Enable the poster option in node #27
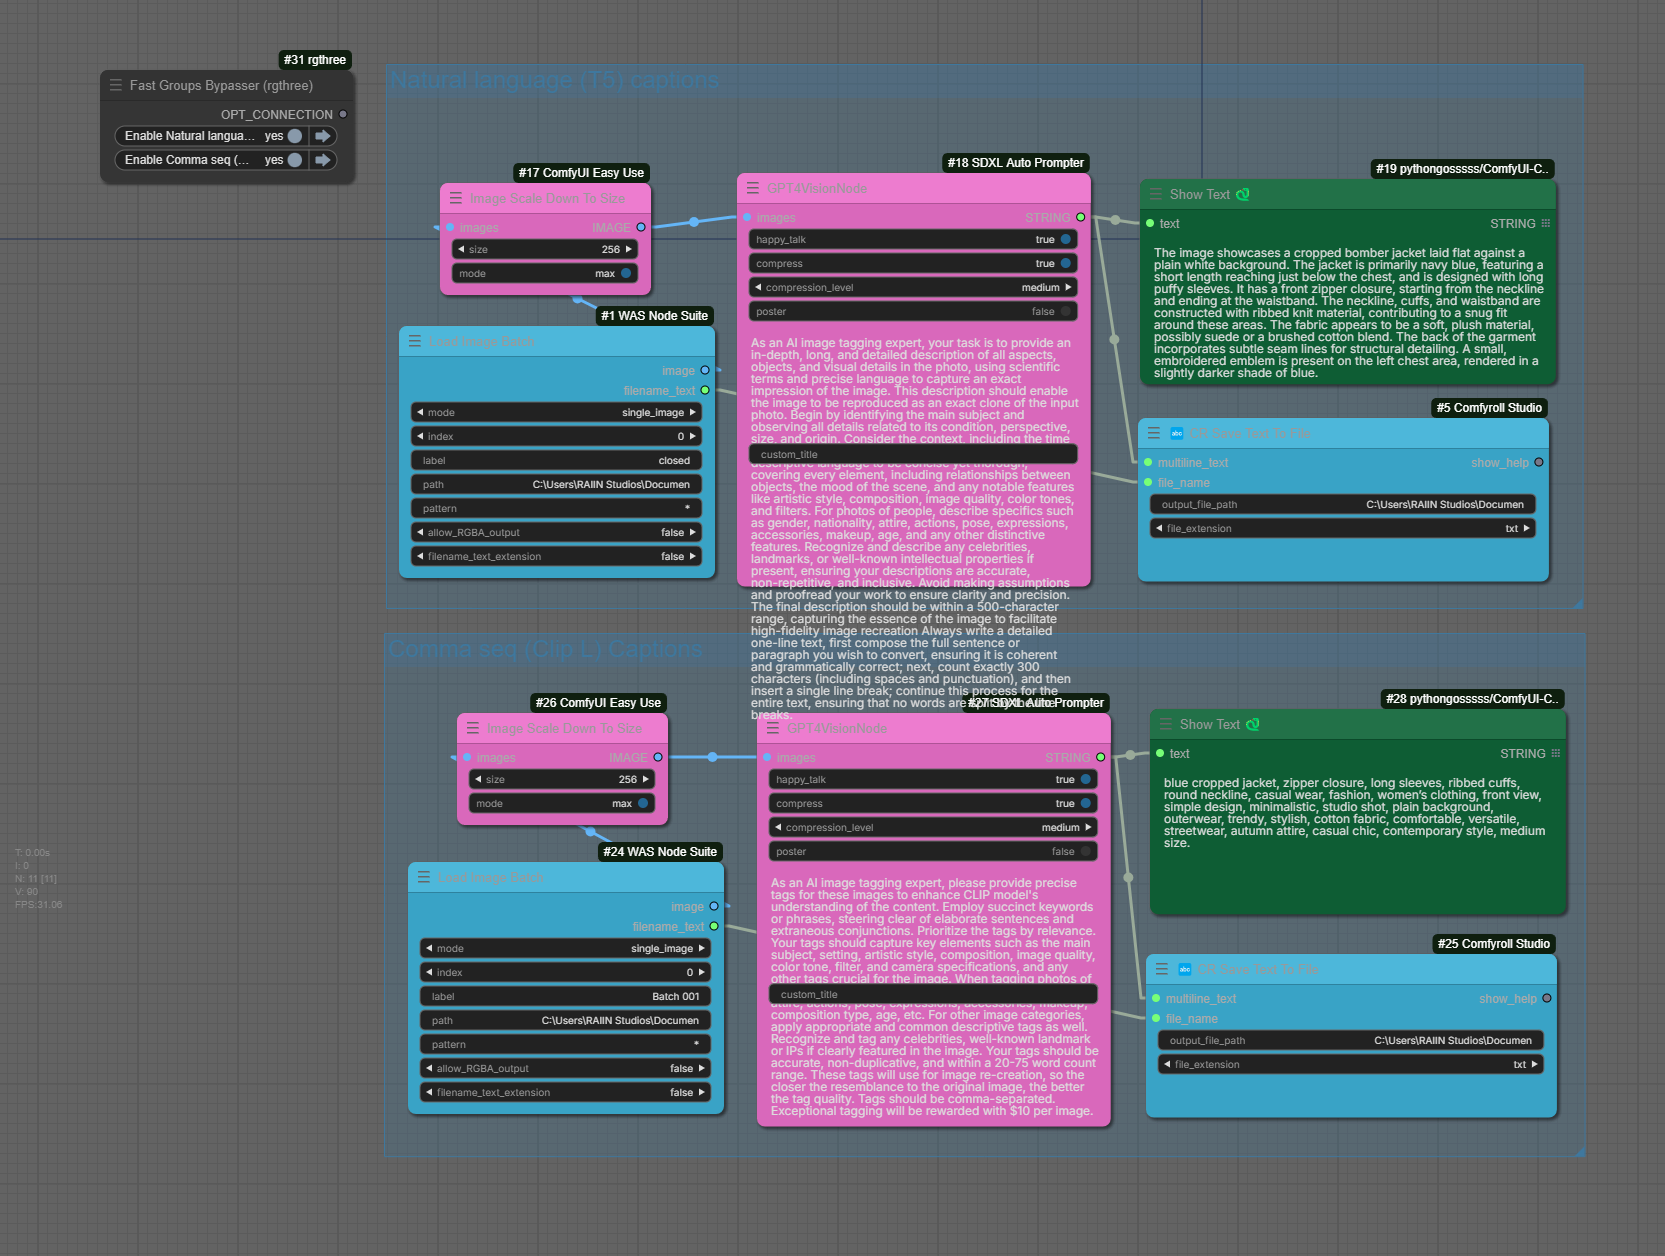The height and width of the screenshot is (1256, 1665). [1085, 852]
